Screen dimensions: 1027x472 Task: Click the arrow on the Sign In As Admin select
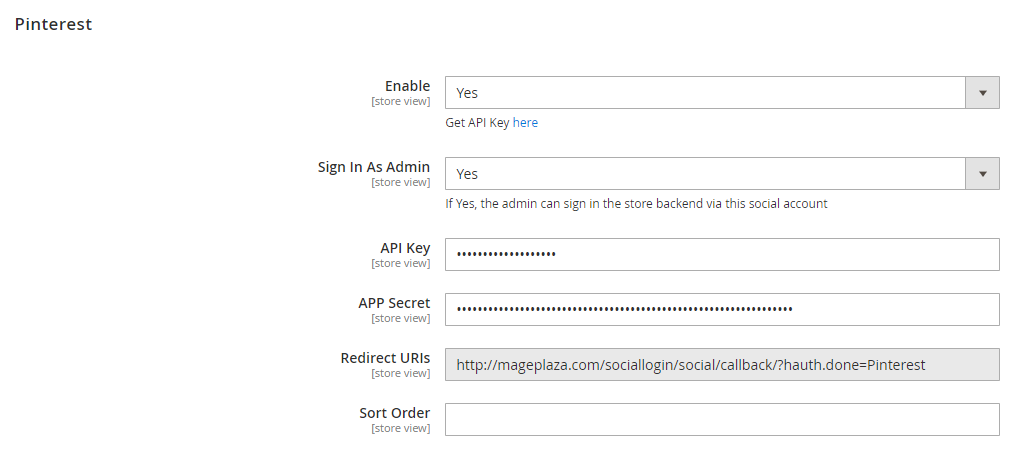982,174
